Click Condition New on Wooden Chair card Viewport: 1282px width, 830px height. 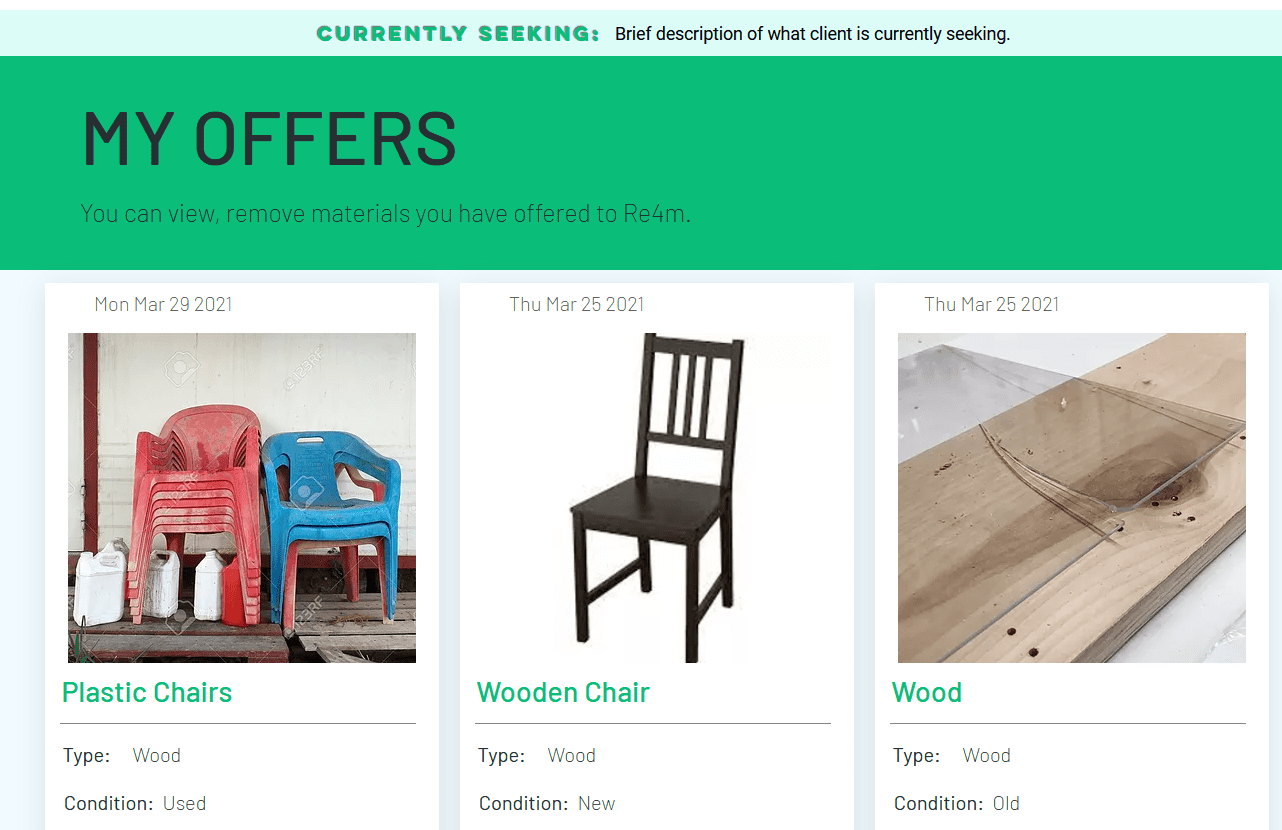pos(547,803)
